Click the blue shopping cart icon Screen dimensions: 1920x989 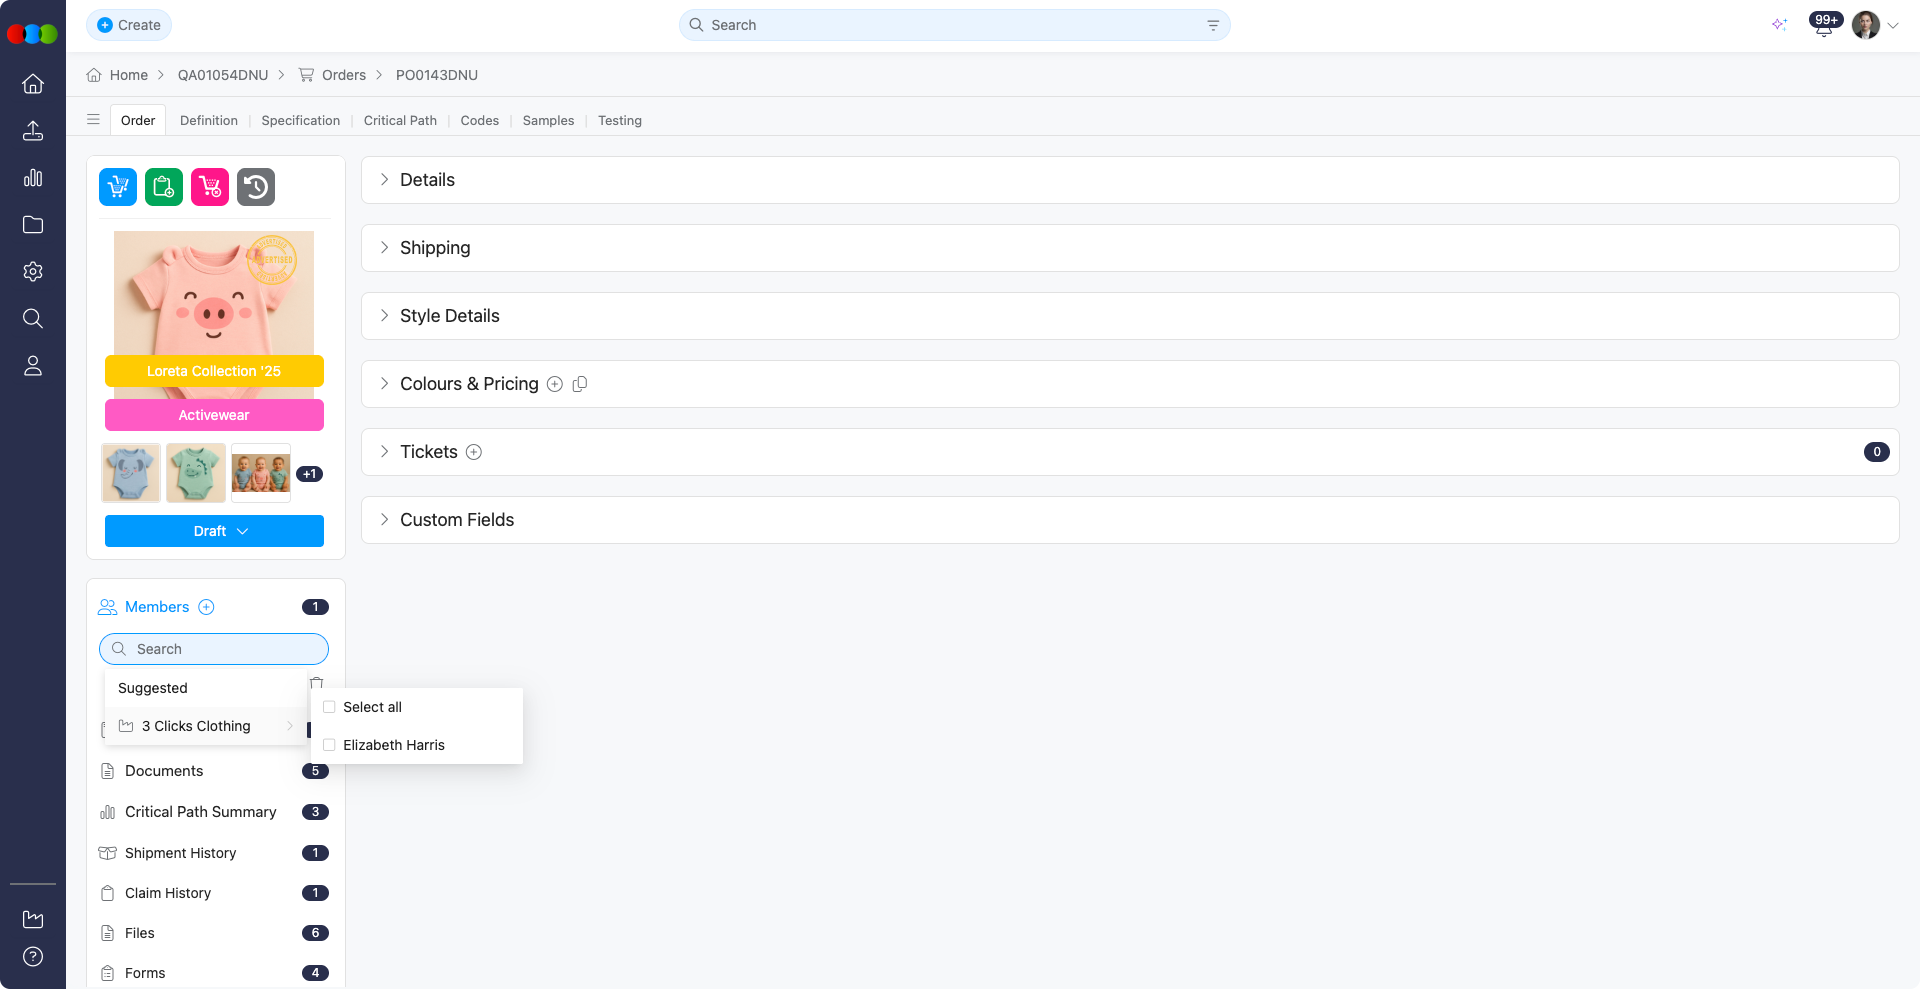[118, 187]
